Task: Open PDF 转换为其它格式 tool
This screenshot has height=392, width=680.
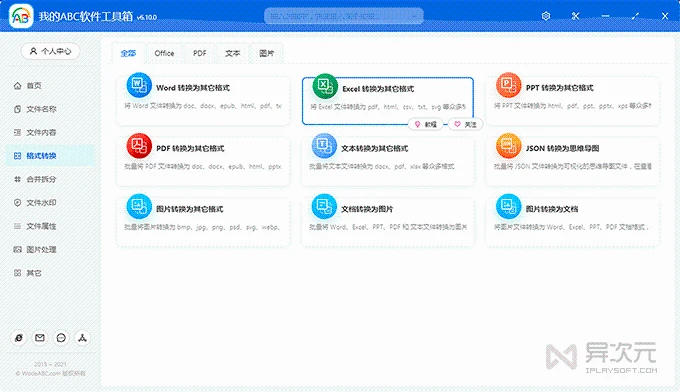Action: 203,161
